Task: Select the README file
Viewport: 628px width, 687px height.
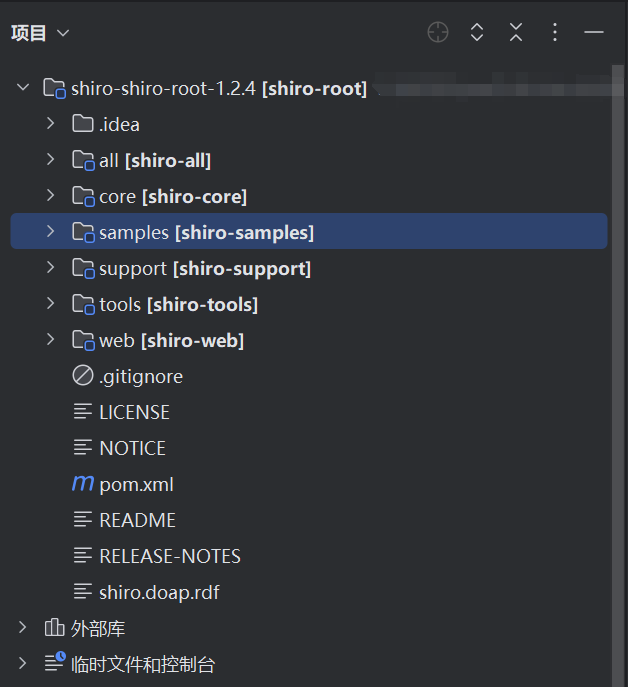Action: click(137, 520)
